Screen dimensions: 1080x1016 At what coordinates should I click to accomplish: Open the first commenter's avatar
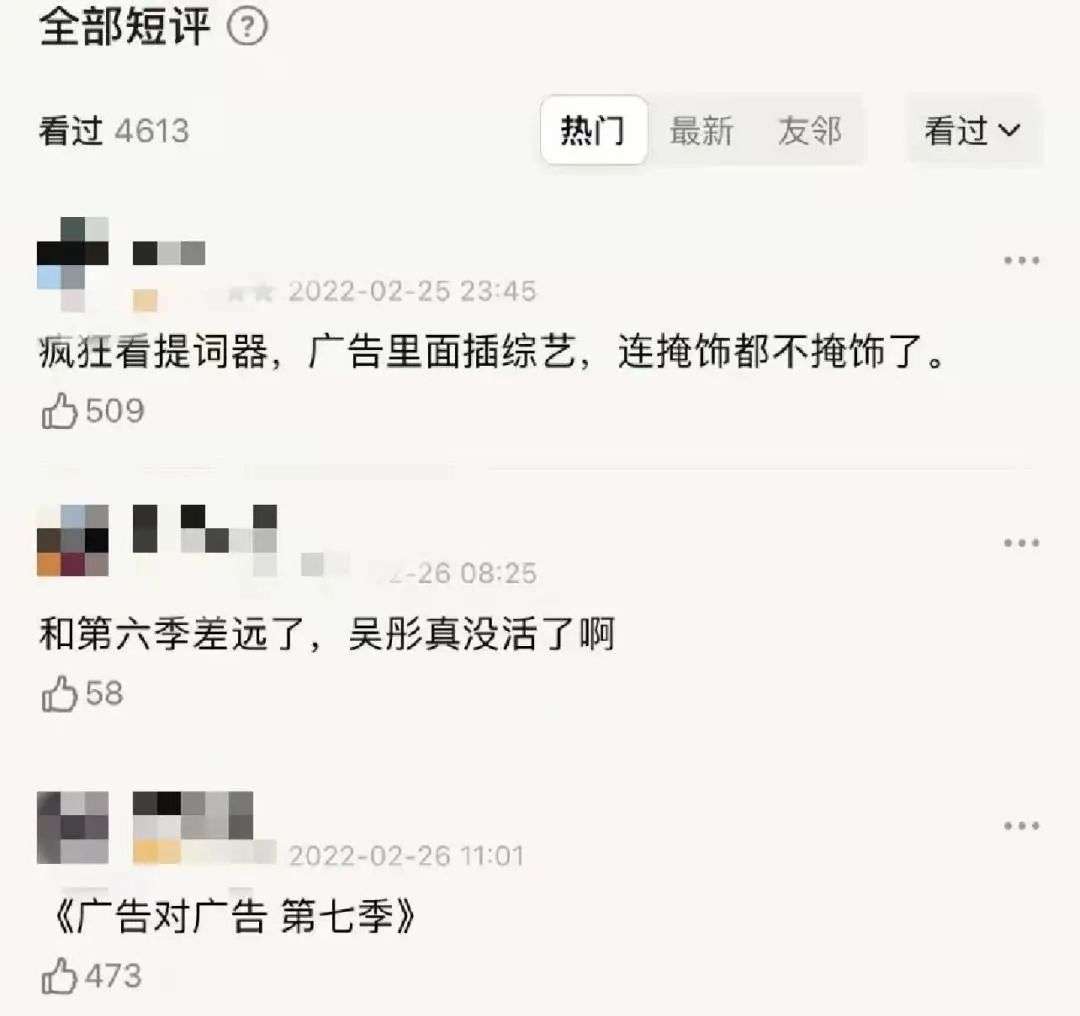(x=72, y=265)
